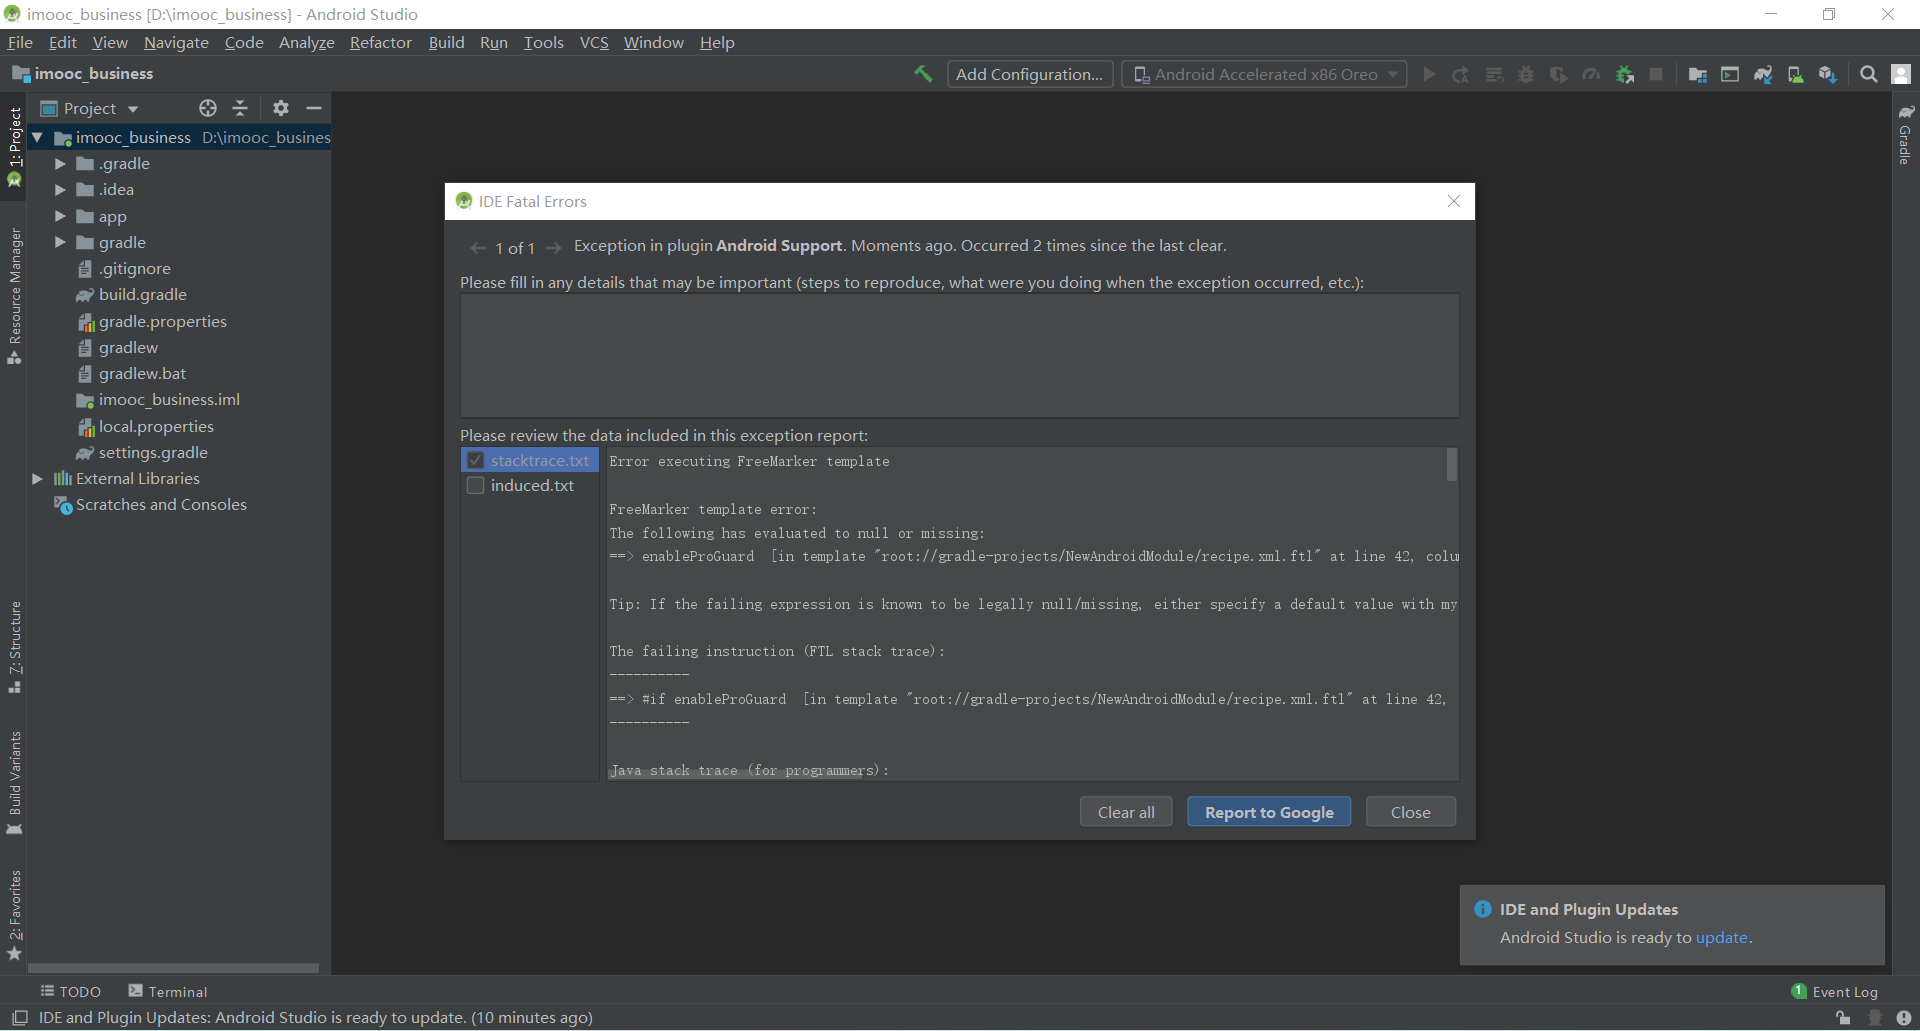
Task: Open the Event Log
Action: pyautogui.click(x=1835, y=992)
